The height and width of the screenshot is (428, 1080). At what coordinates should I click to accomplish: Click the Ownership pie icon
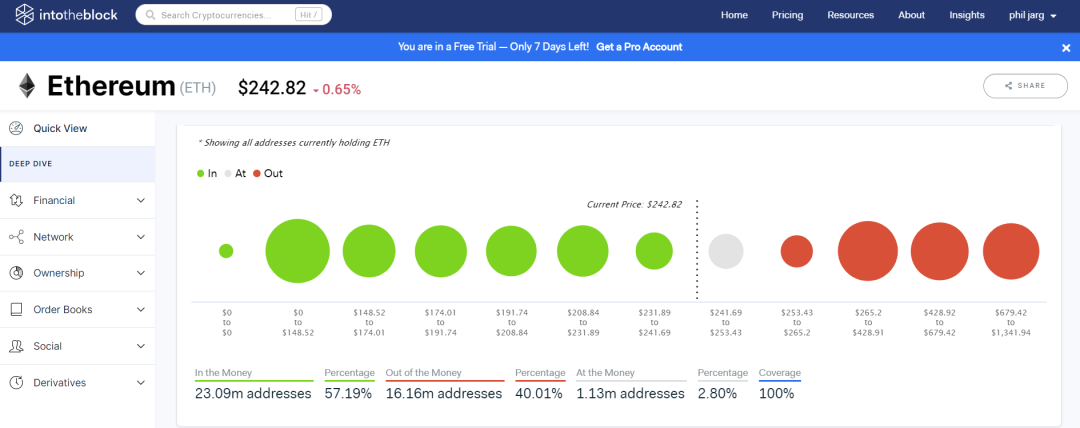17,273
